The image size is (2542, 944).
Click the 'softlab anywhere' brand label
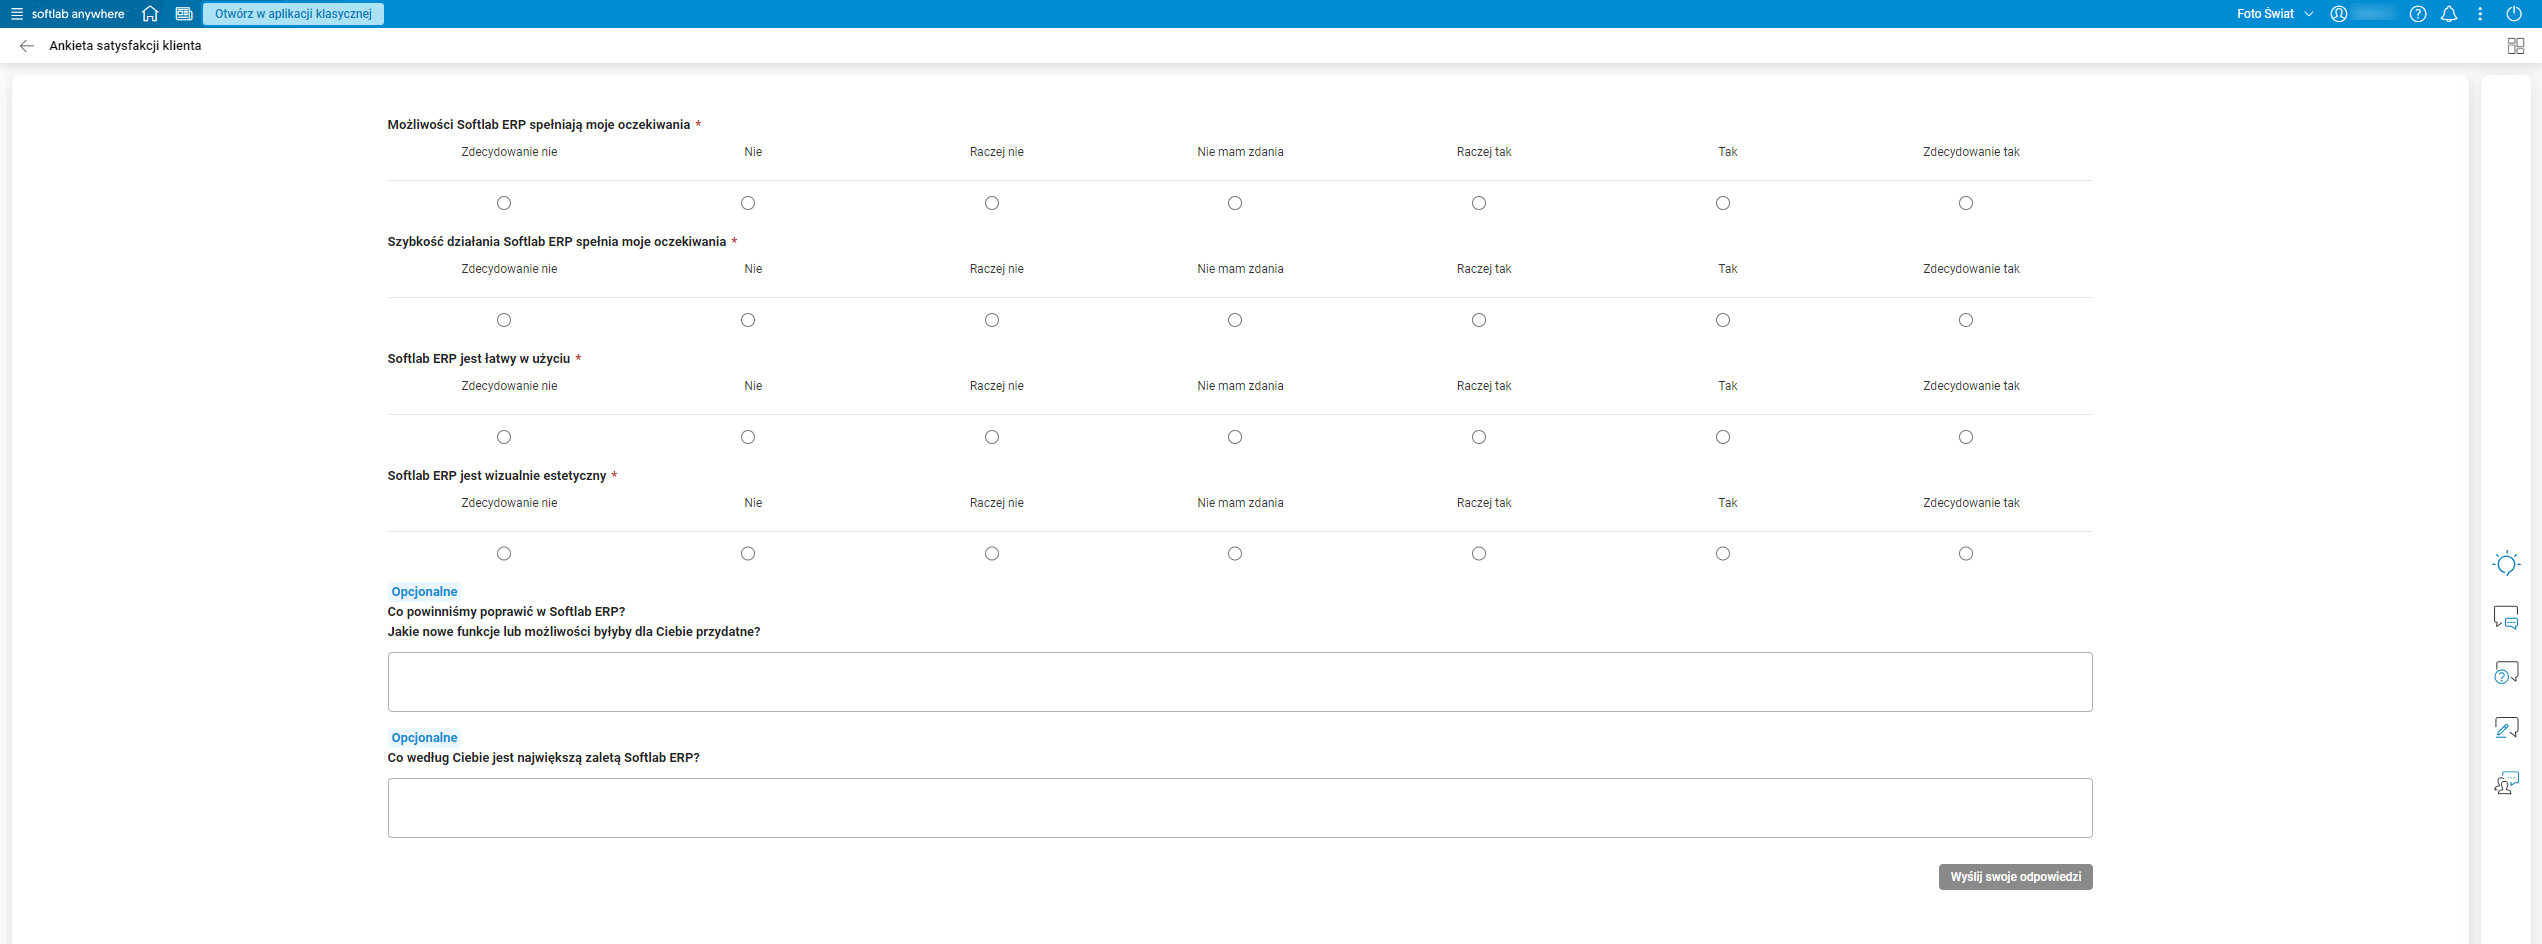pyautogui.click(x=78, y=14)
